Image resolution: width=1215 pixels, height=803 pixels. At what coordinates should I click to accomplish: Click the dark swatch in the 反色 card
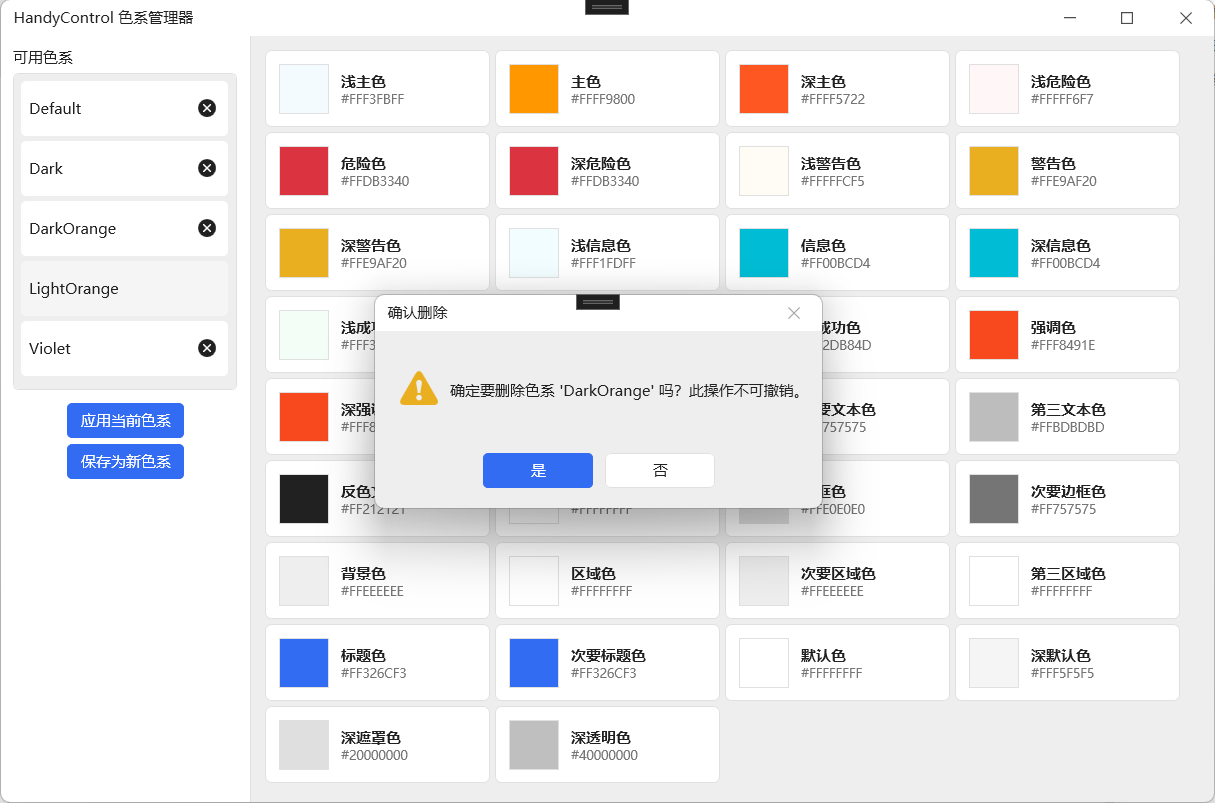pyautogui.click(x=304, y=499)
